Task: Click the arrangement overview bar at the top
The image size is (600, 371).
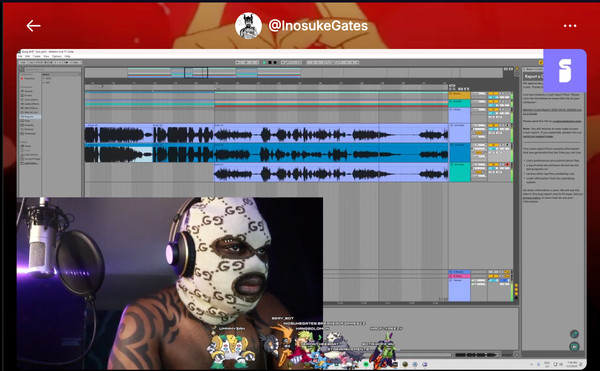Action: 293,72
